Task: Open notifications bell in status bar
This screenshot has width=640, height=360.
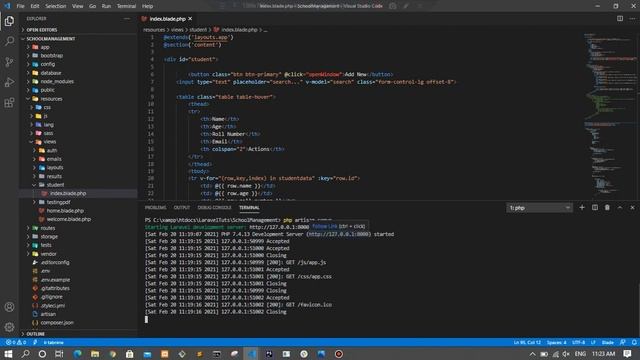Action: pyautogui.click(x=634, y=342)
